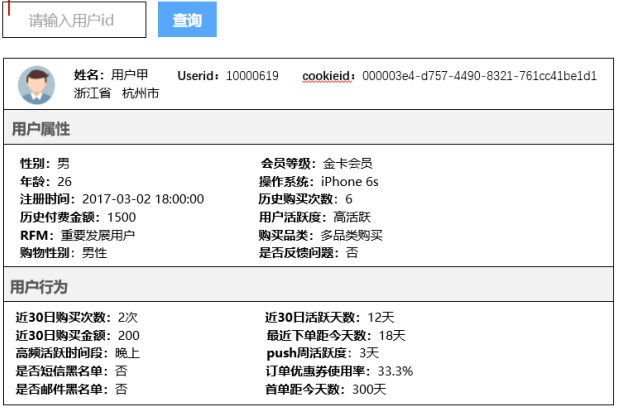Select the 性别: 男 row

coord(45,163)
